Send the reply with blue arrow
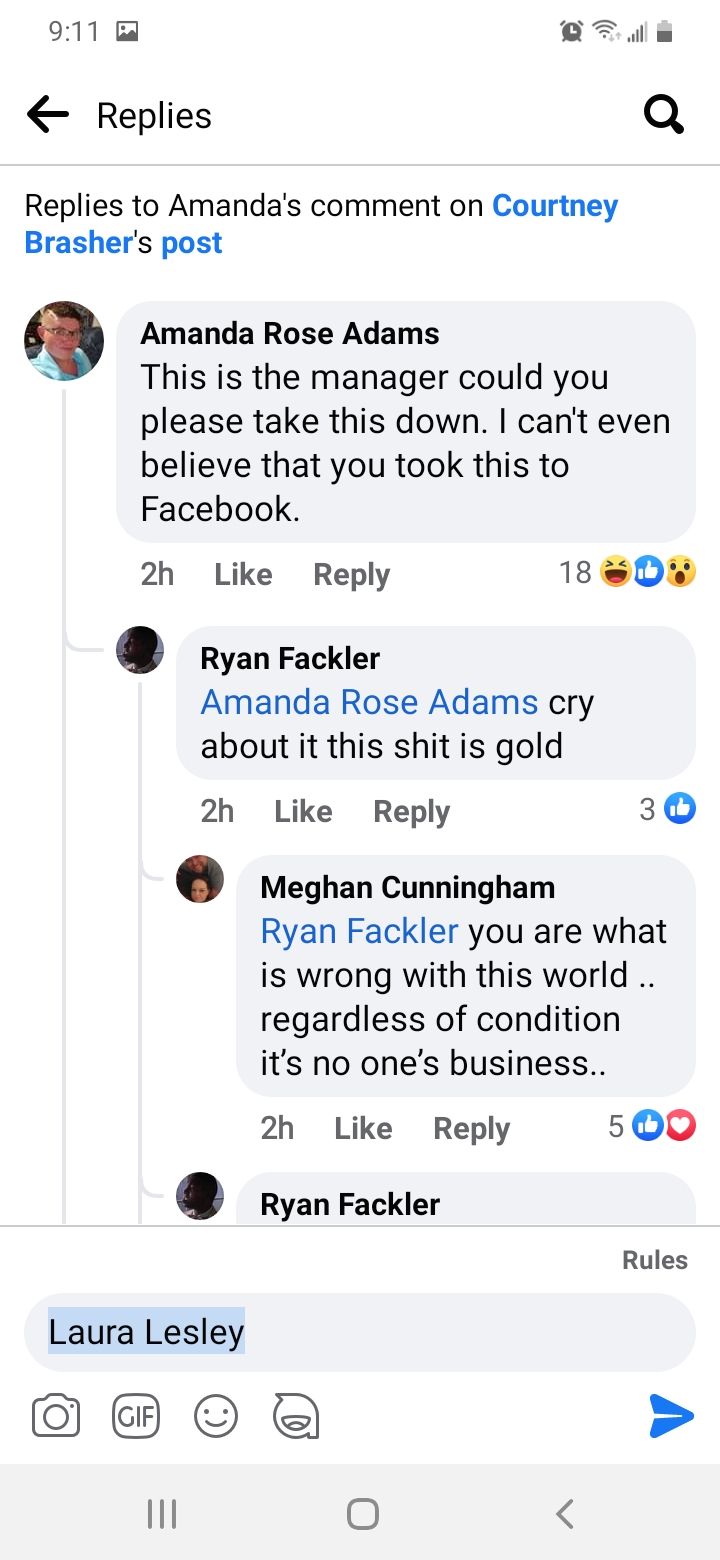720x1560 pixels. point(670,1416)
